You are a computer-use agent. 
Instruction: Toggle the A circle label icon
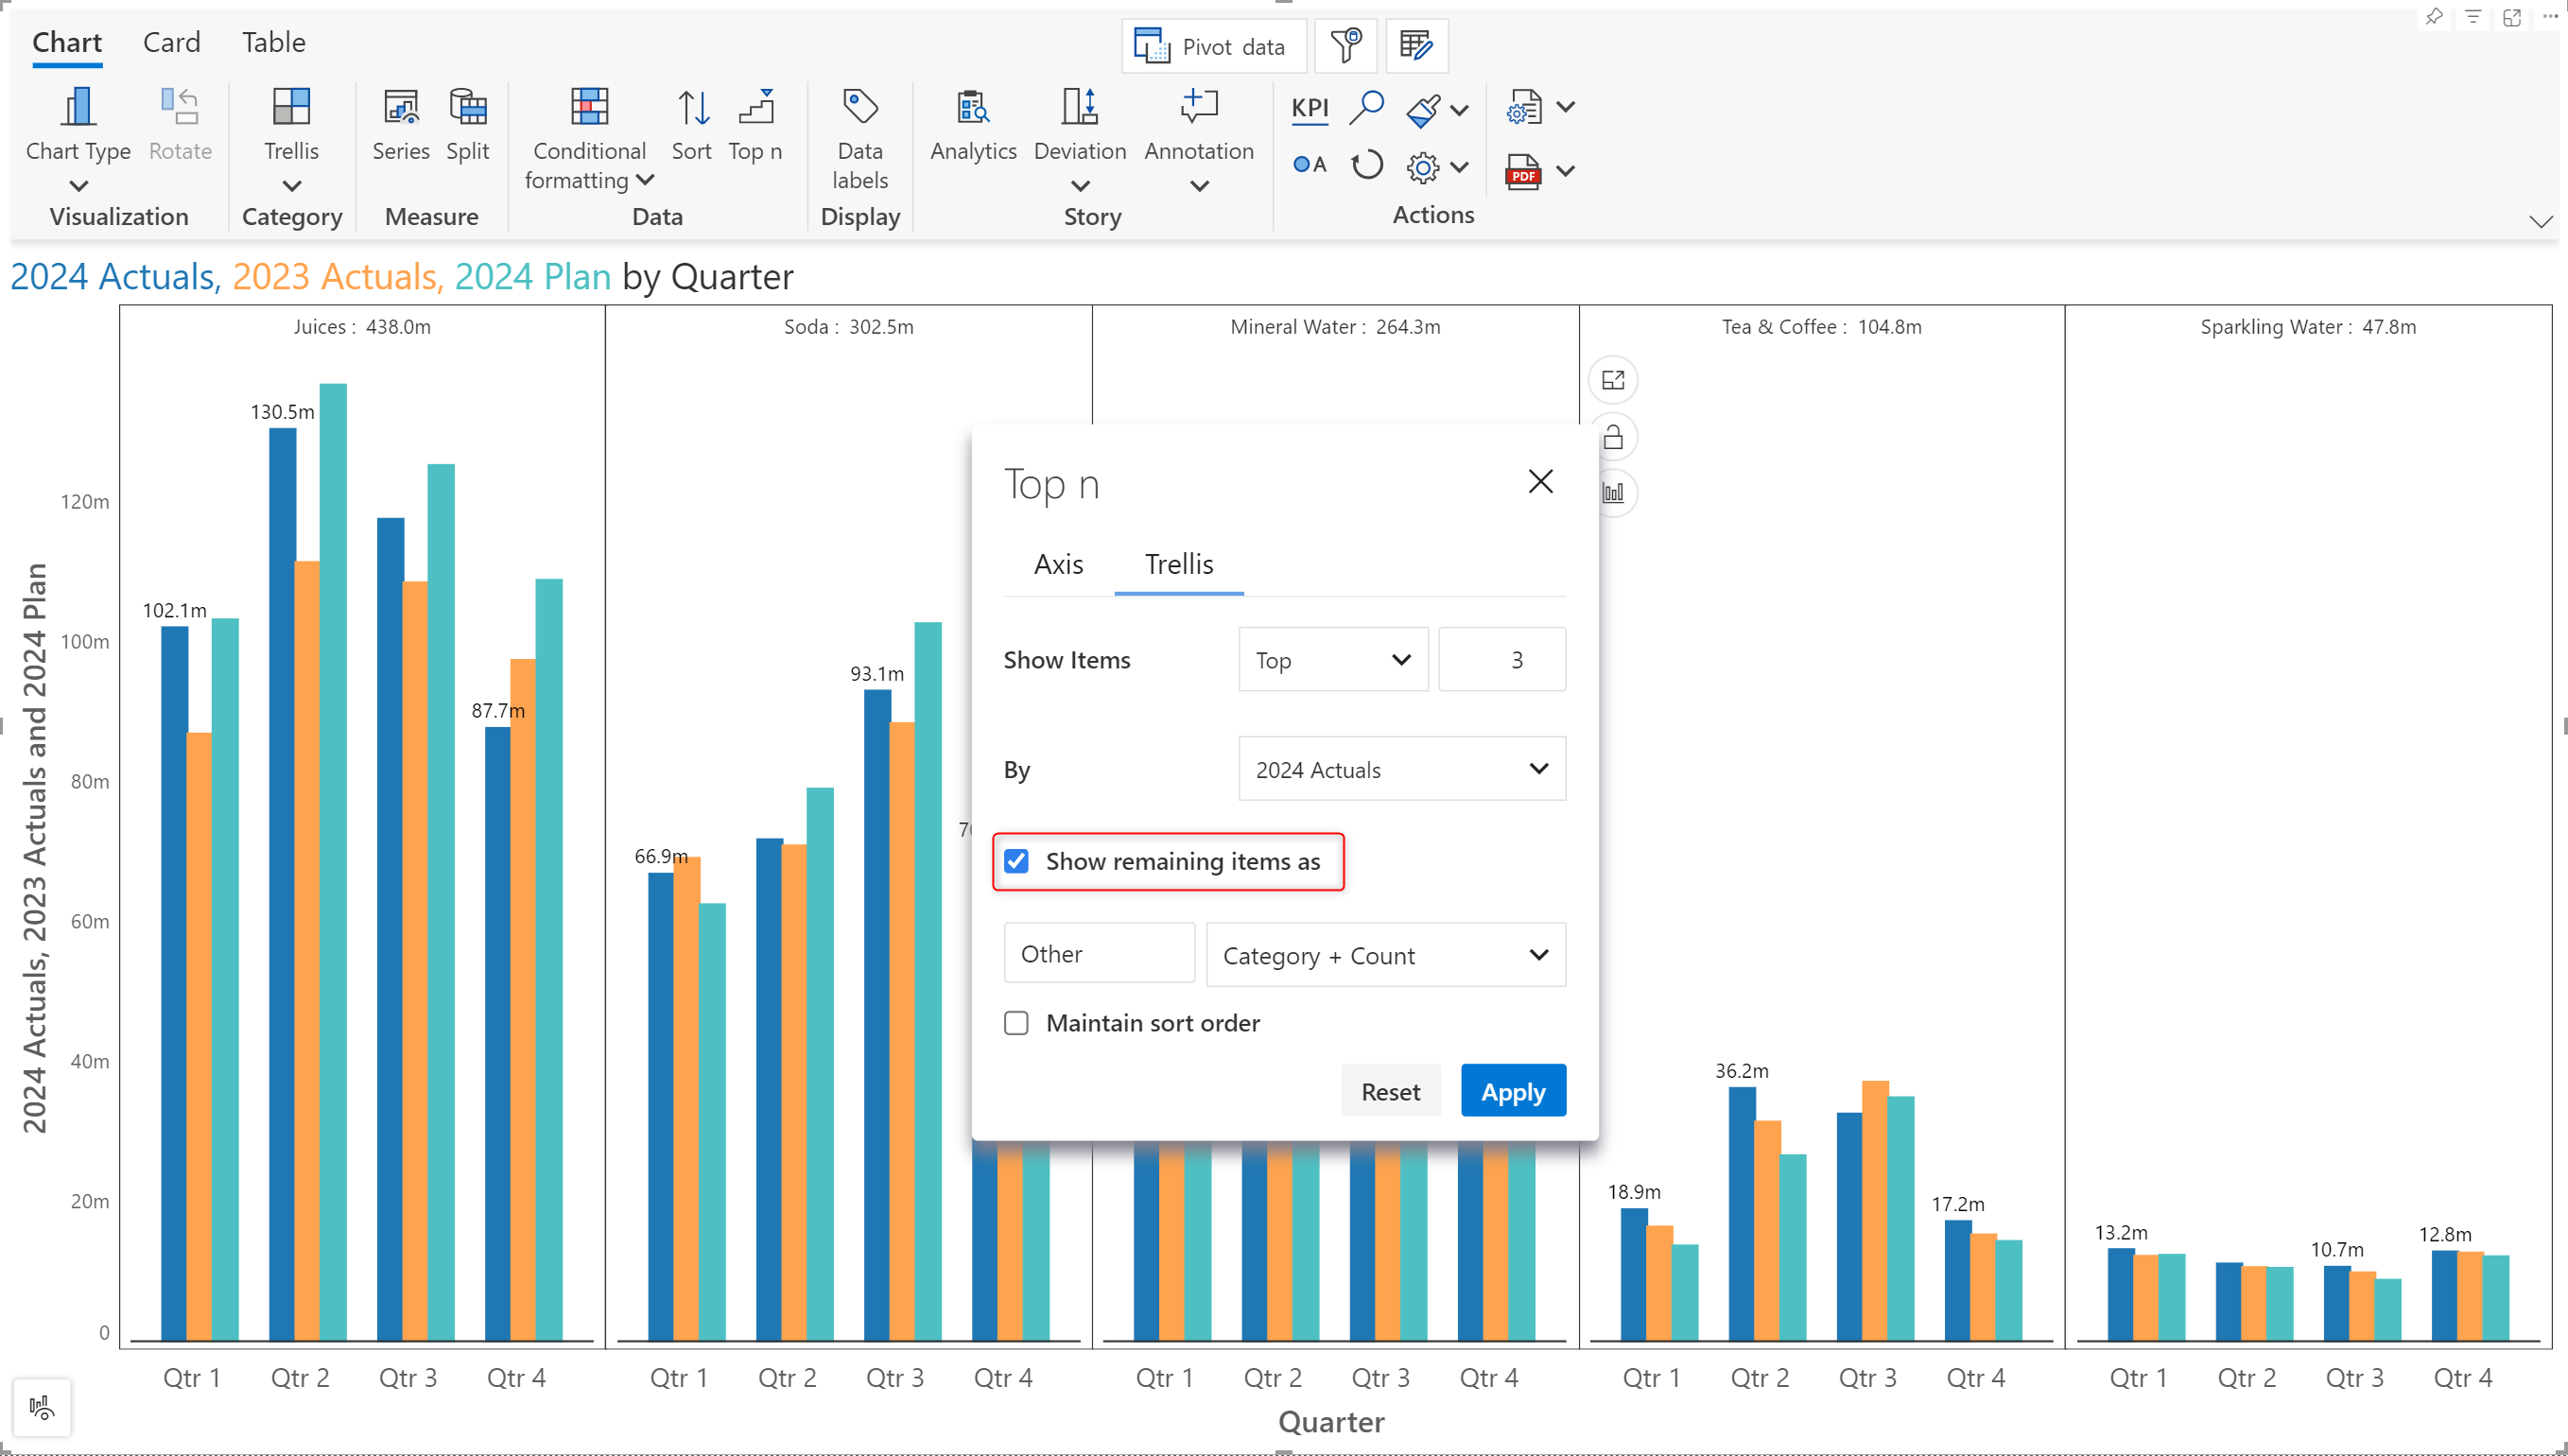(x=1309, y=165)
